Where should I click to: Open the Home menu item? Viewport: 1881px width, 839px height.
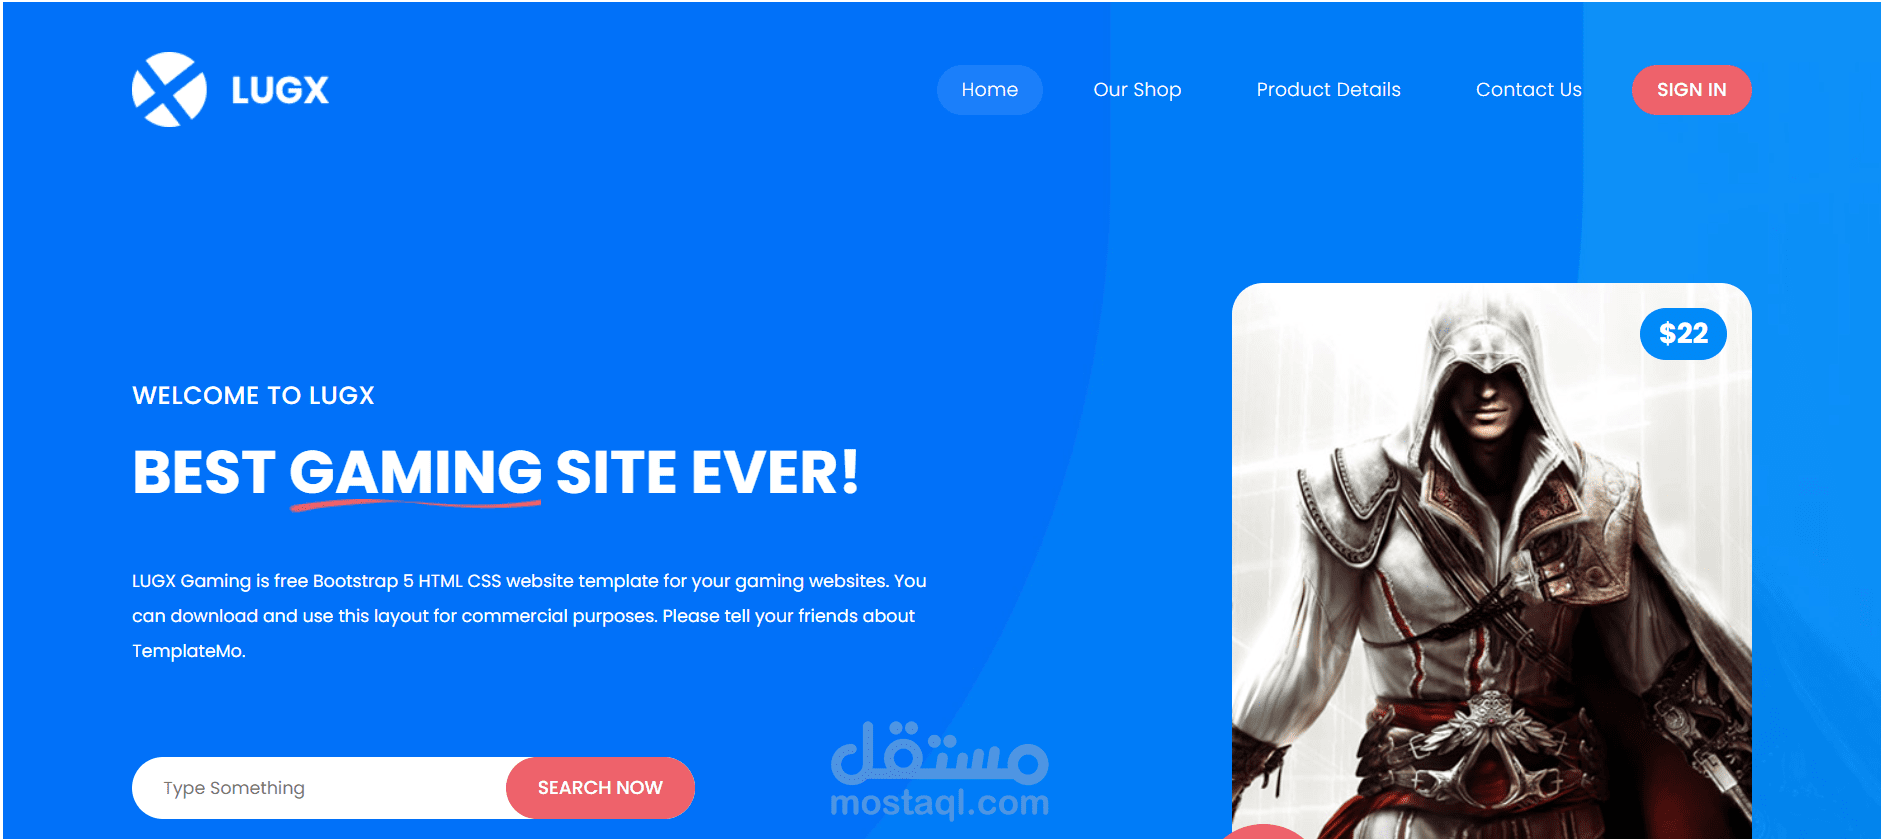989,90
